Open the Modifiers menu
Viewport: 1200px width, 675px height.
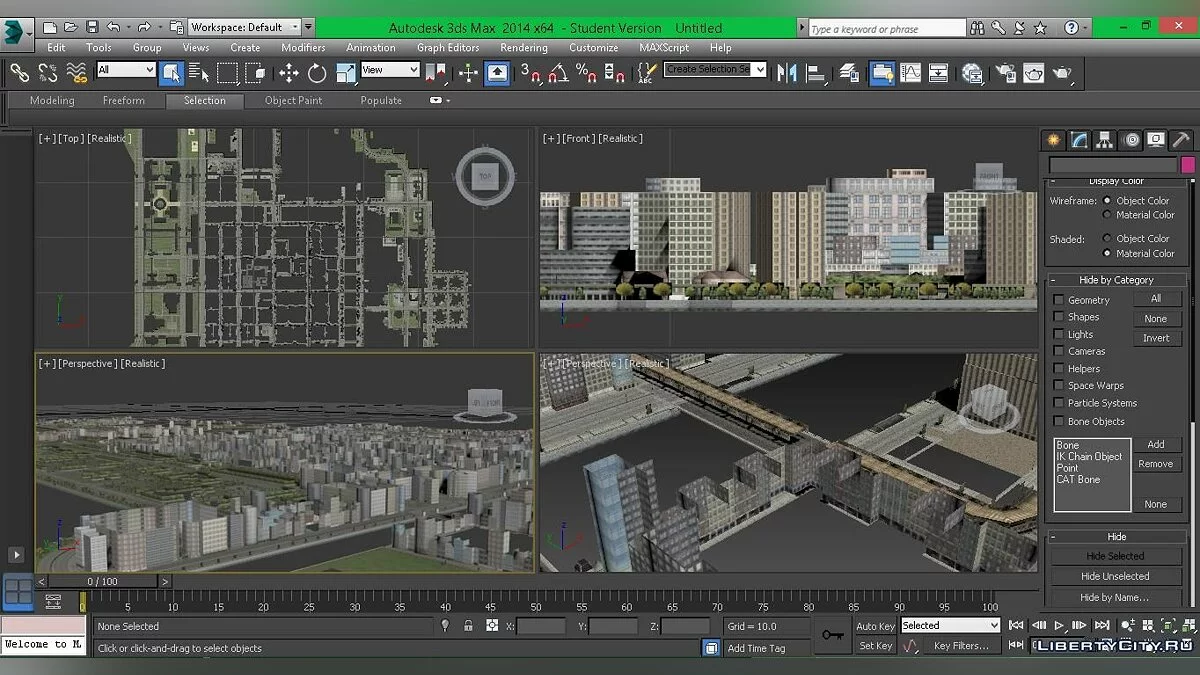[x=303, y=47]
